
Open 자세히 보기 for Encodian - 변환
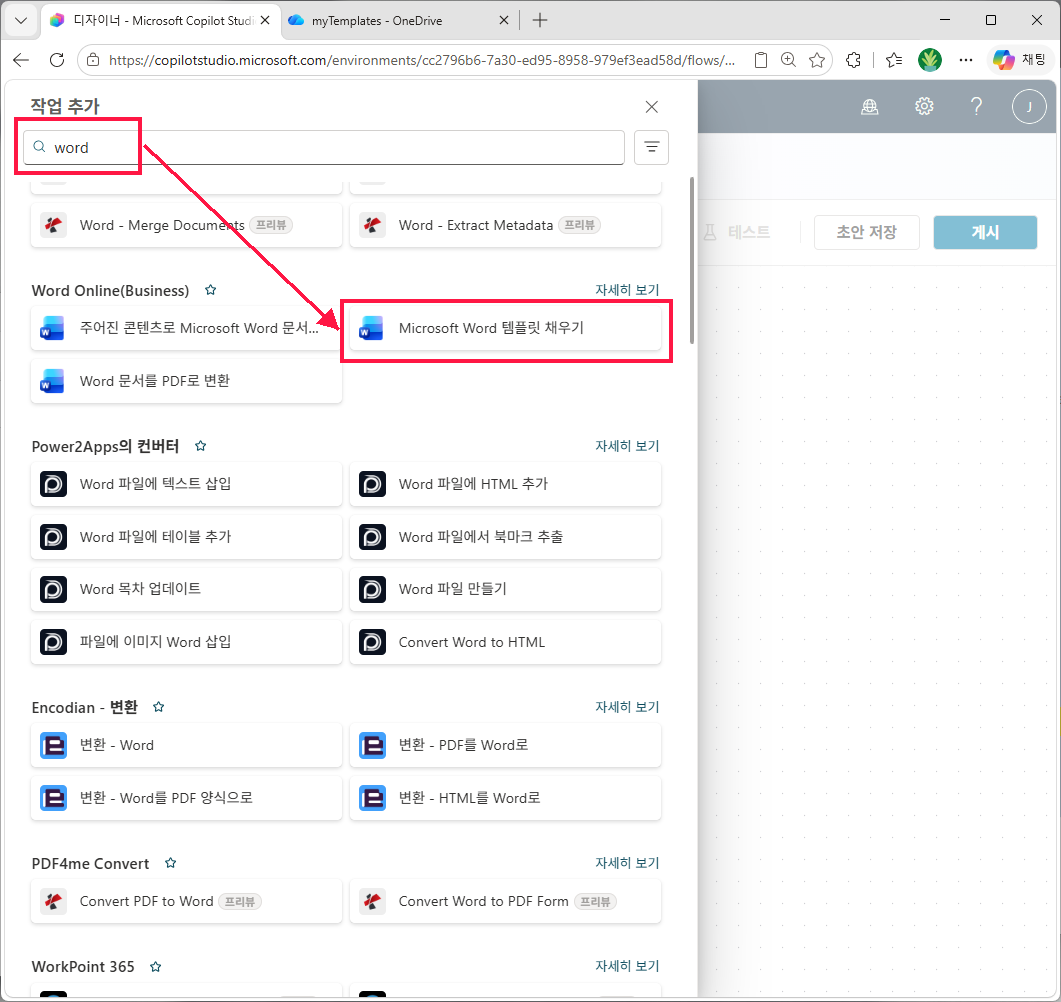[627, 706]
